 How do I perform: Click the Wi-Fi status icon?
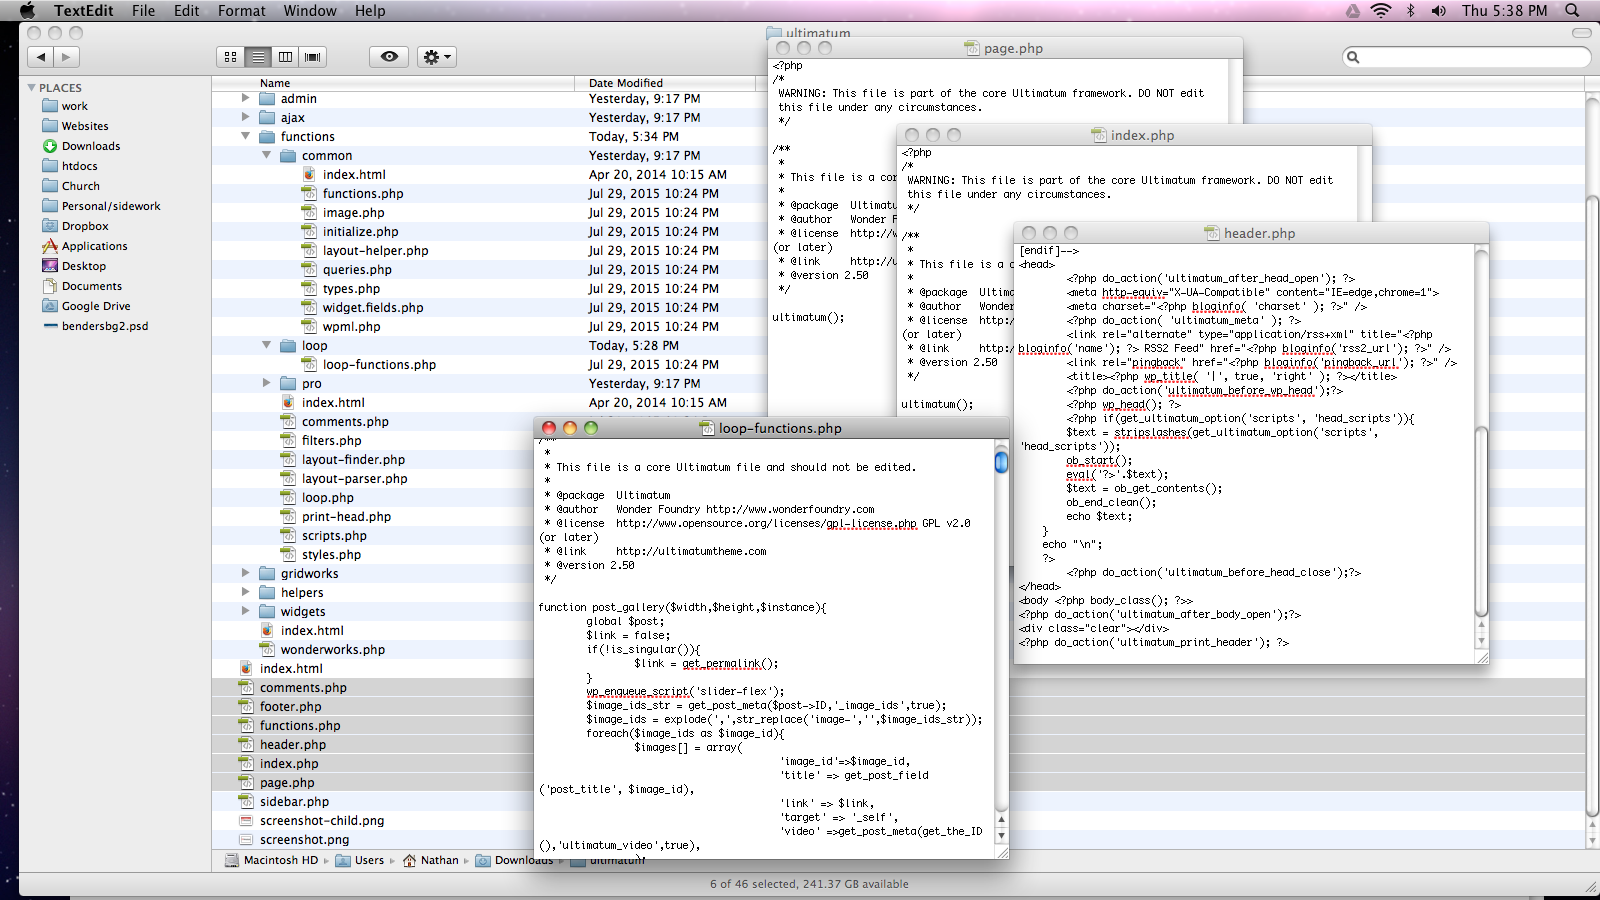(1381, 10)
